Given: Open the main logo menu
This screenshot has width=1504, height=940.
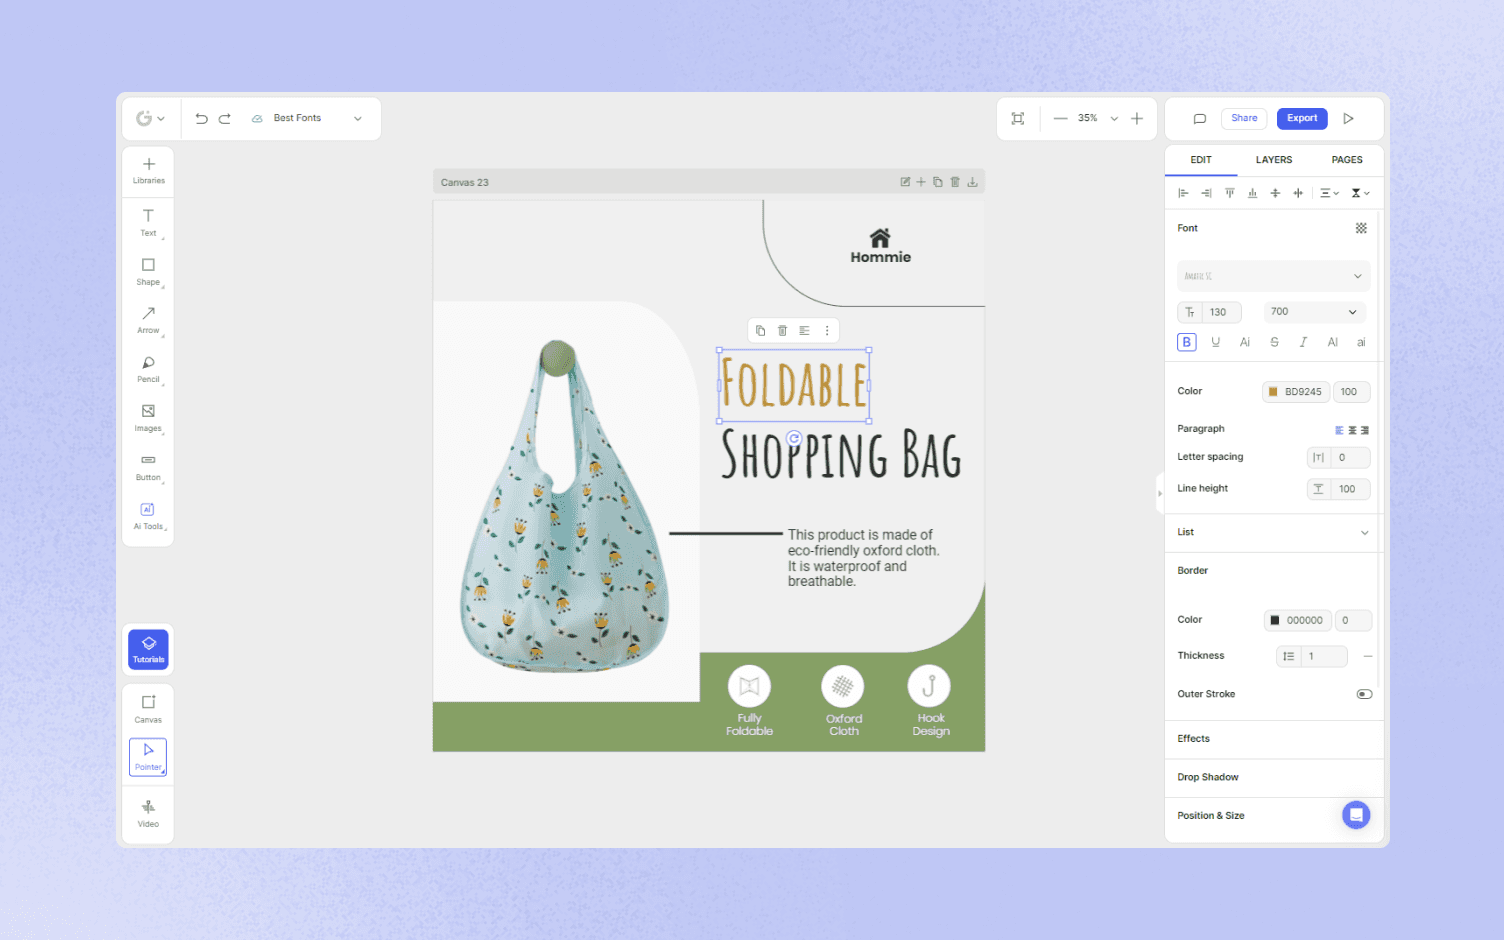Looking at the screenshot, I should coord(150,118).
